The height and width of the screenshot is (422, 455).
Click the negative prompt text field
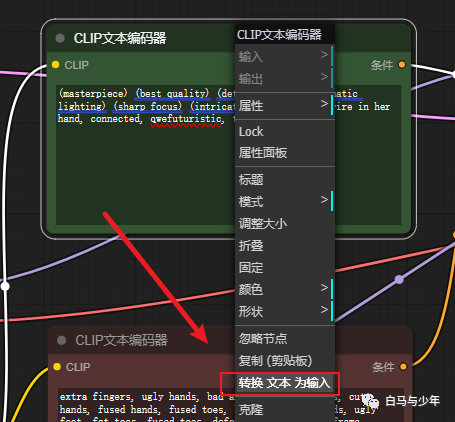pos(146,405)
